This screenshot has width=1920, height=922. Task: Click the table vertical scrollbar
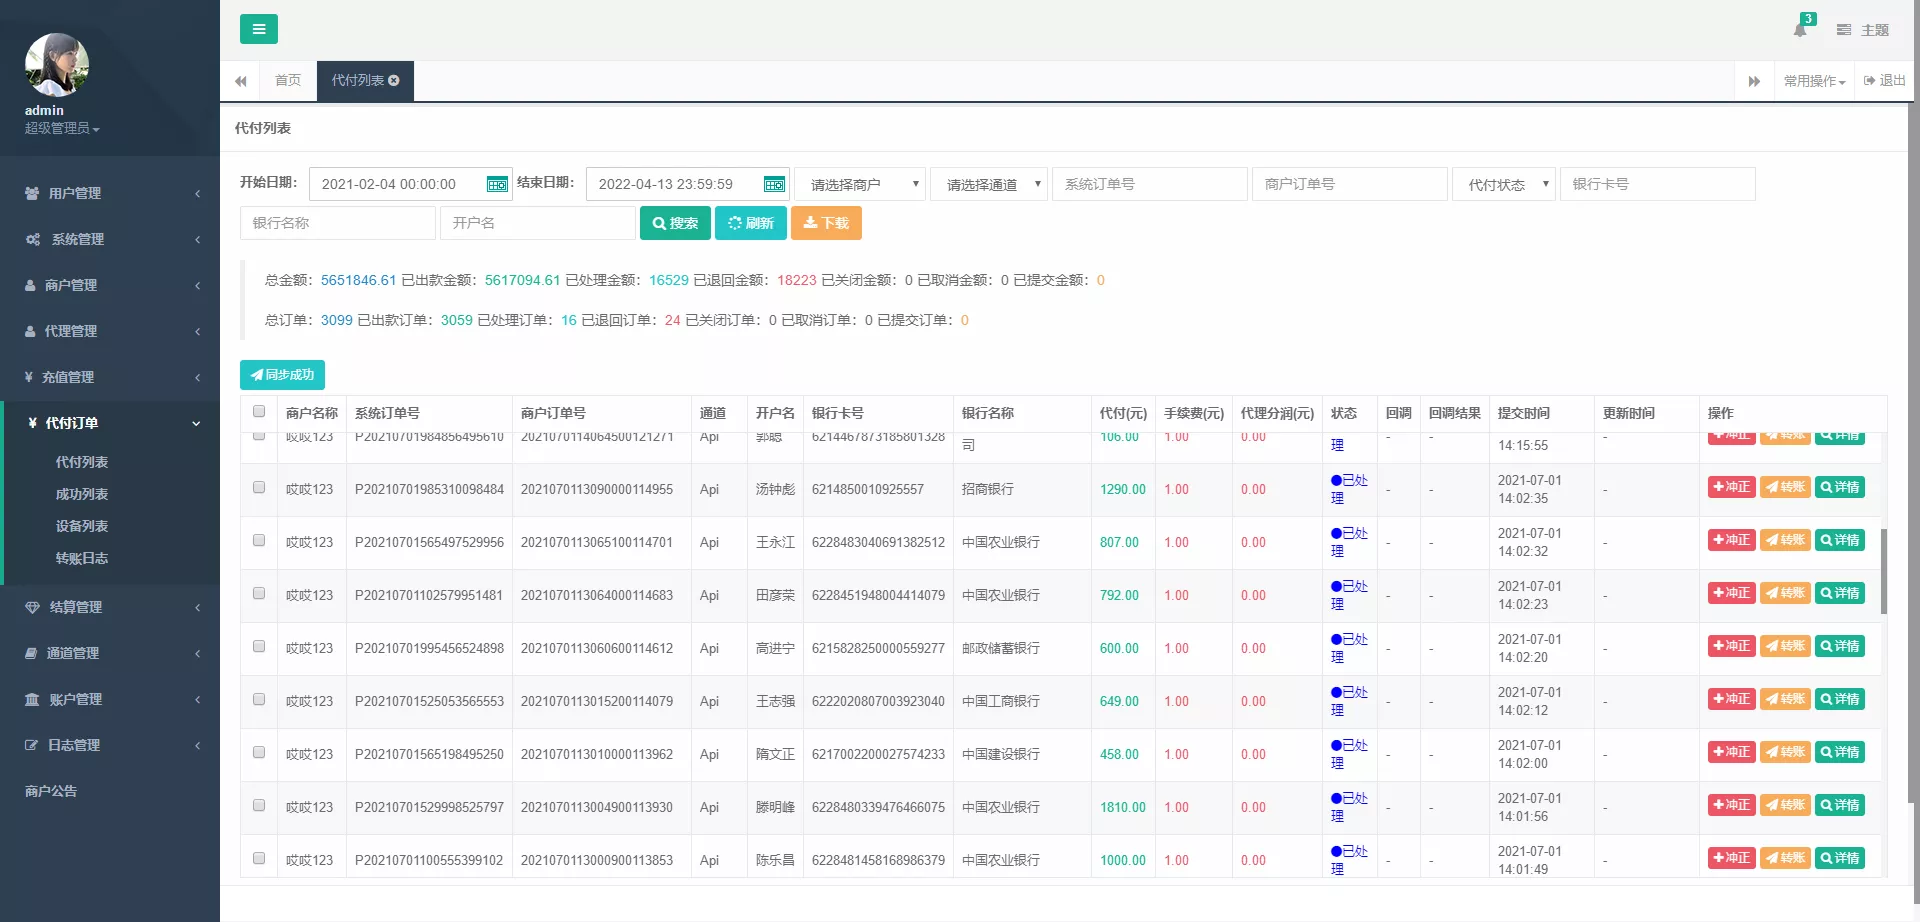tap(1883, 570)
